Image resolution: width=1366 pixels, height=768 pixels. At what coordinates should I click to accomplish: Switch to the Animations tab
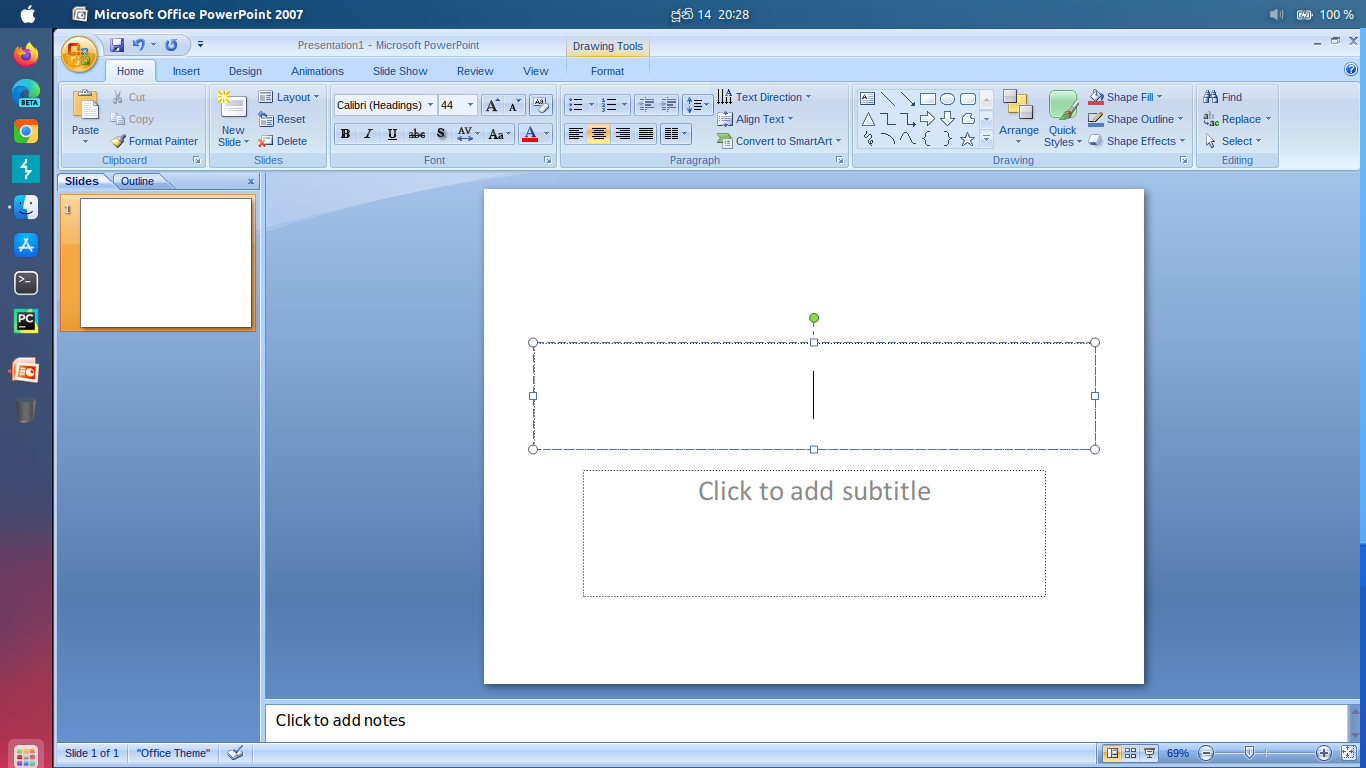317,71
